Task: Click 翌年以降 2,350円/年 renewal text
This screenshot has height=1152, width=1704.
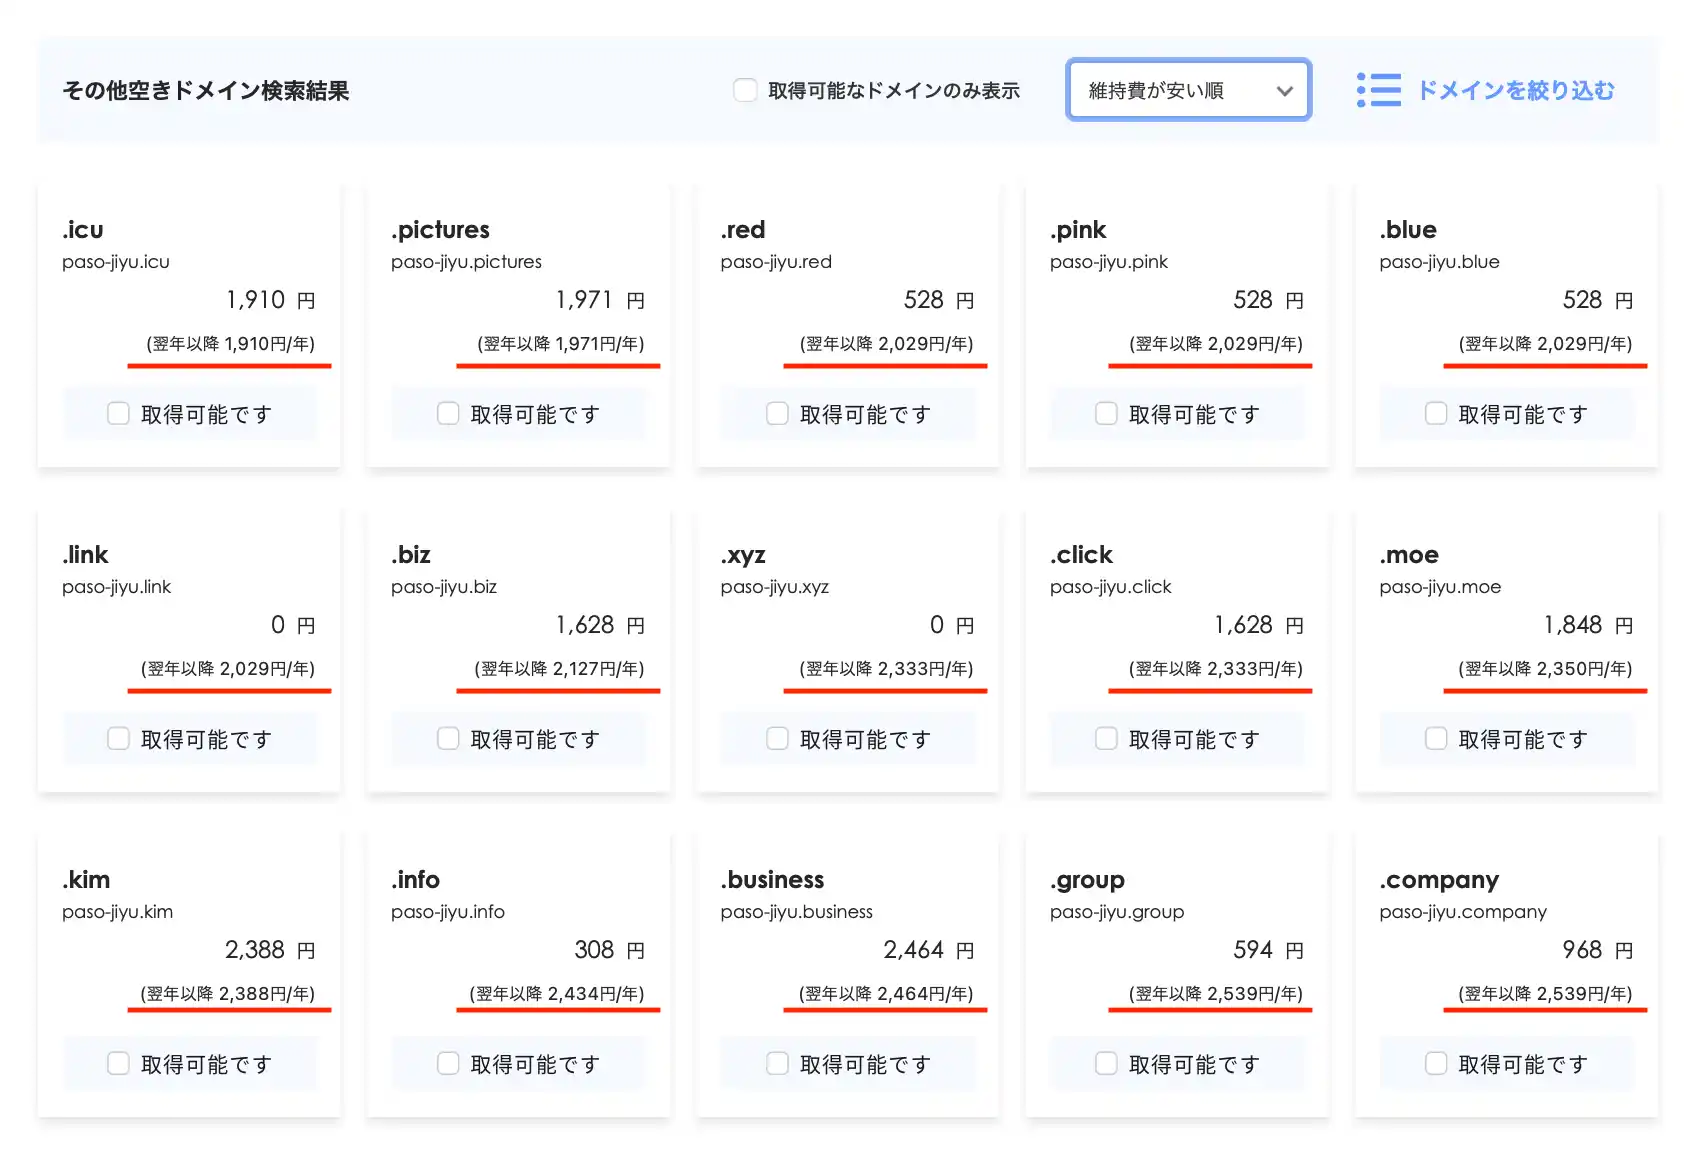Action: point(1545,668)
